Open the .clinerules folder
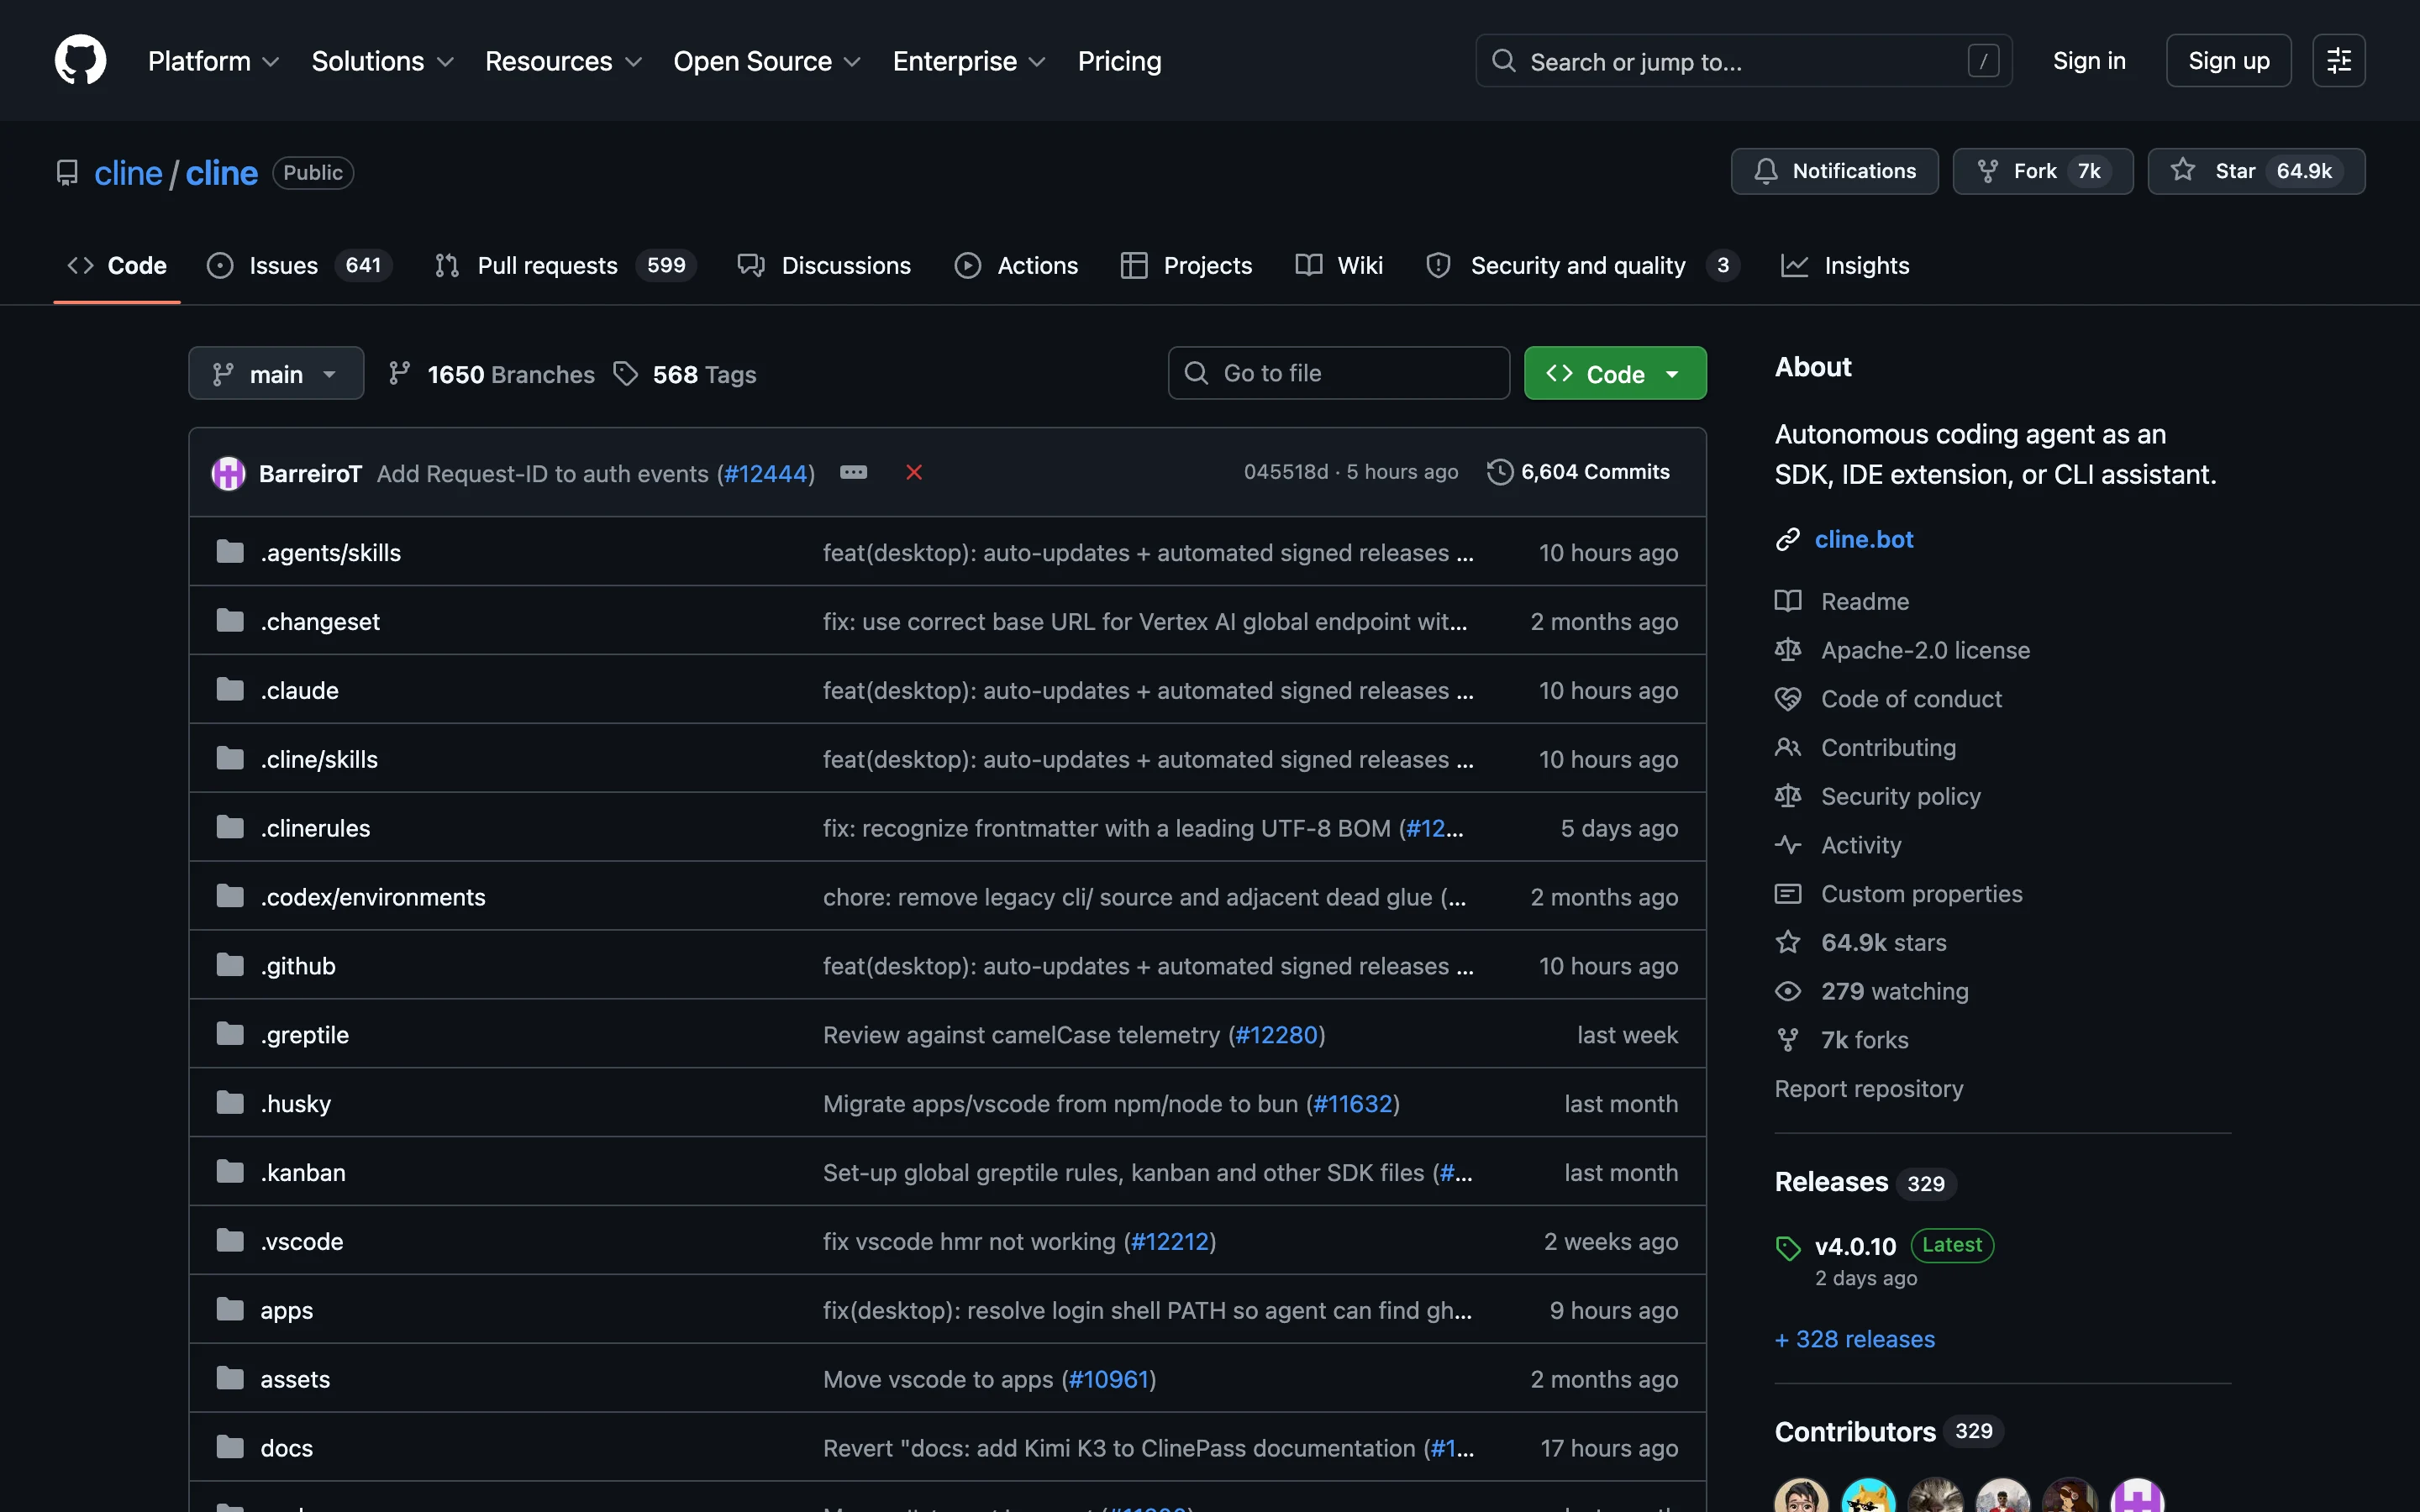Image resolution: width=2420 pixels, height=1512 pixels. 315,828
